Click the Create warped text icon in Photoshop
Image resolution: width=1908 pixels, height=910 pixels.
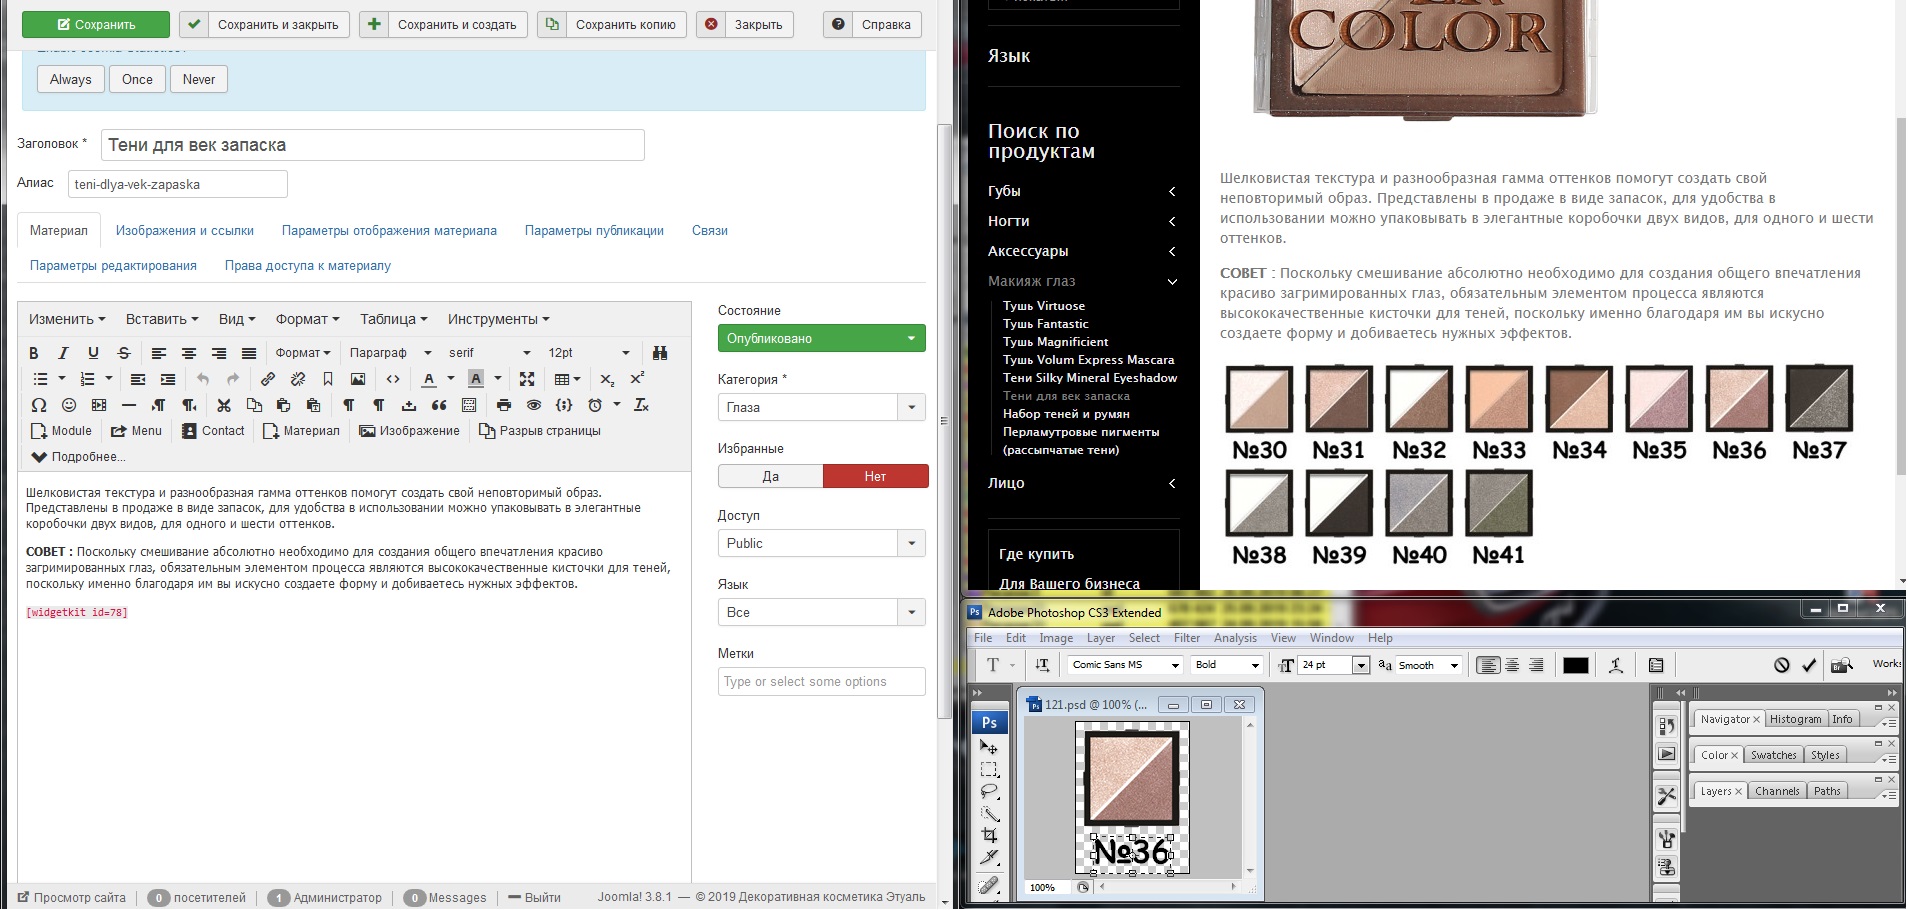[x=1616, y=665]
